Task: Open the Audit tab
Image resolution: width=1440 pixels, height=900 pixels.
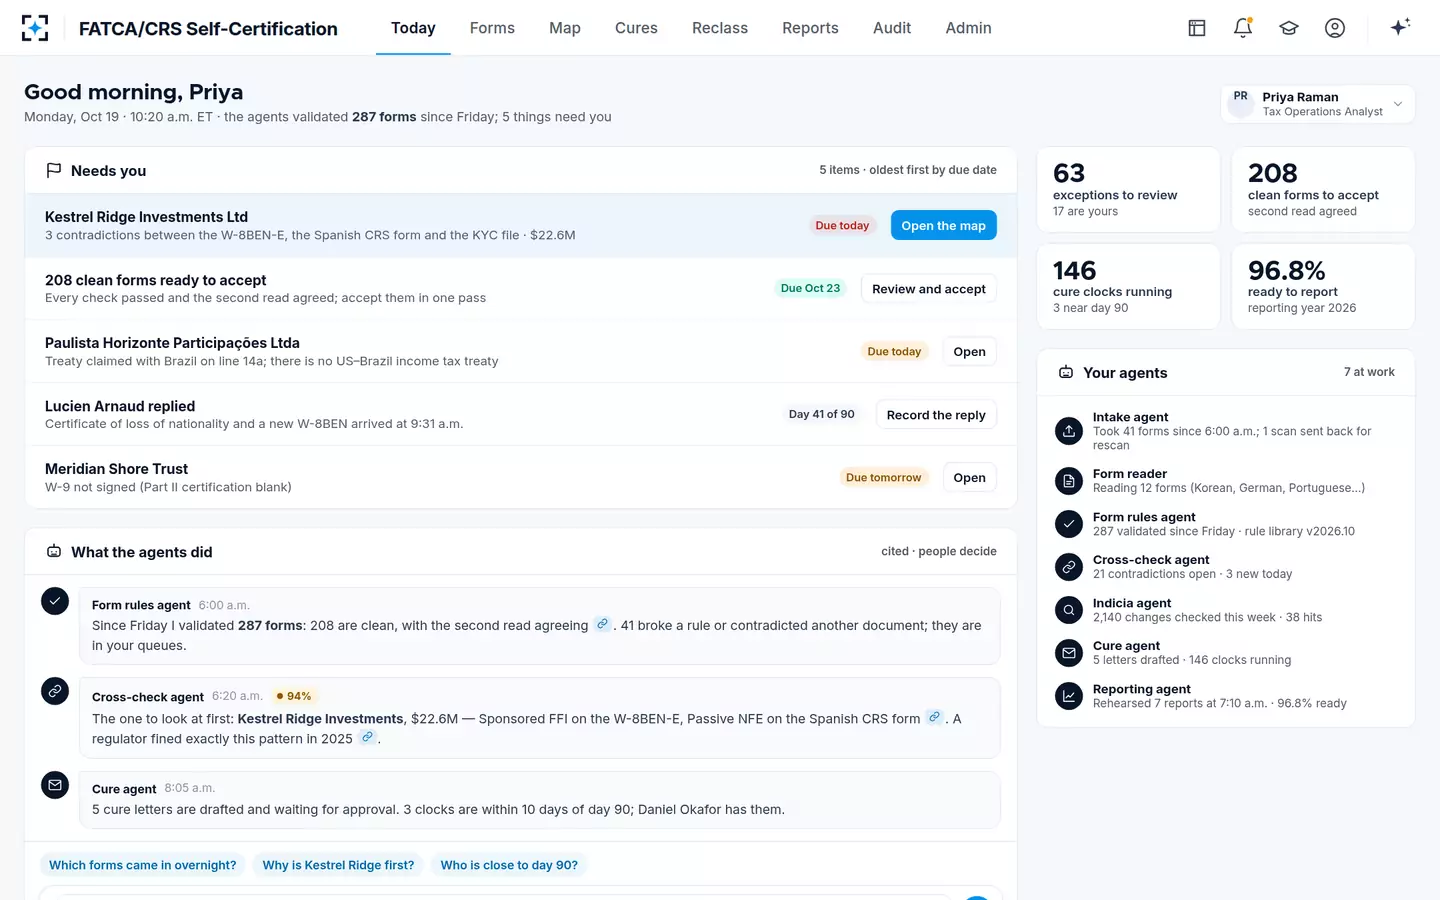Action: click(x=892, y=28)
